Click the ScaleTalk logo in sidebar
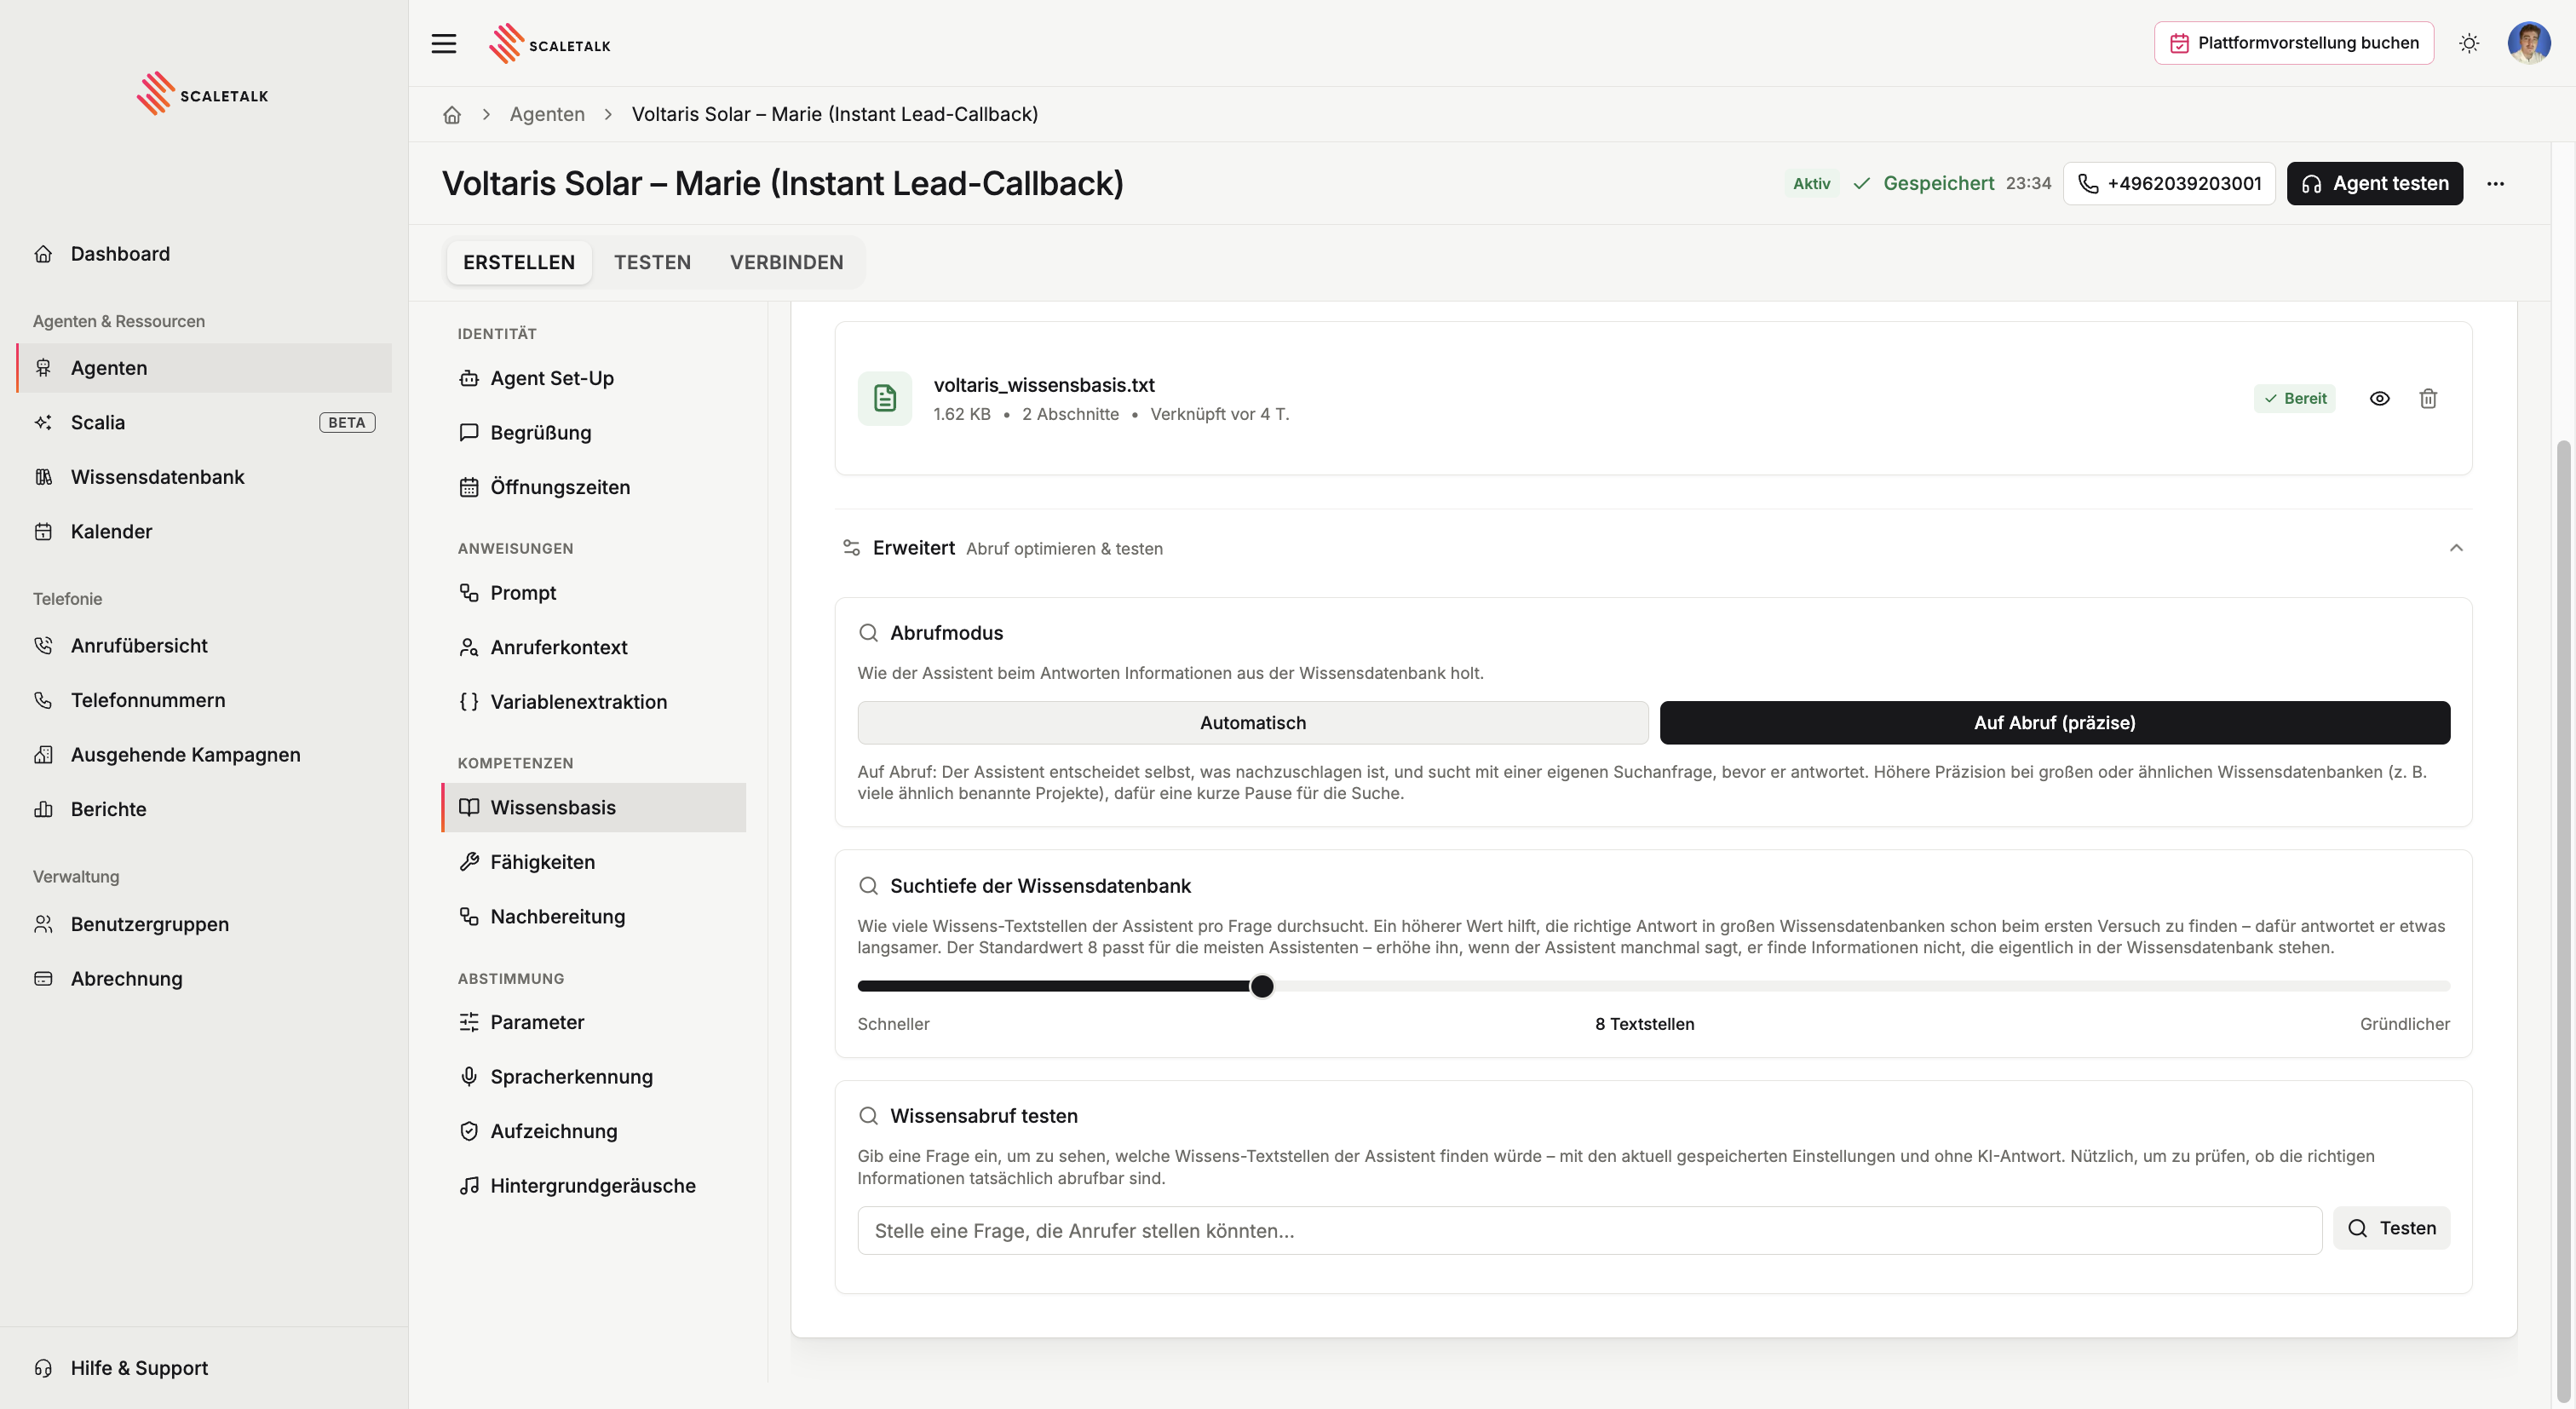 pos(203,94)
